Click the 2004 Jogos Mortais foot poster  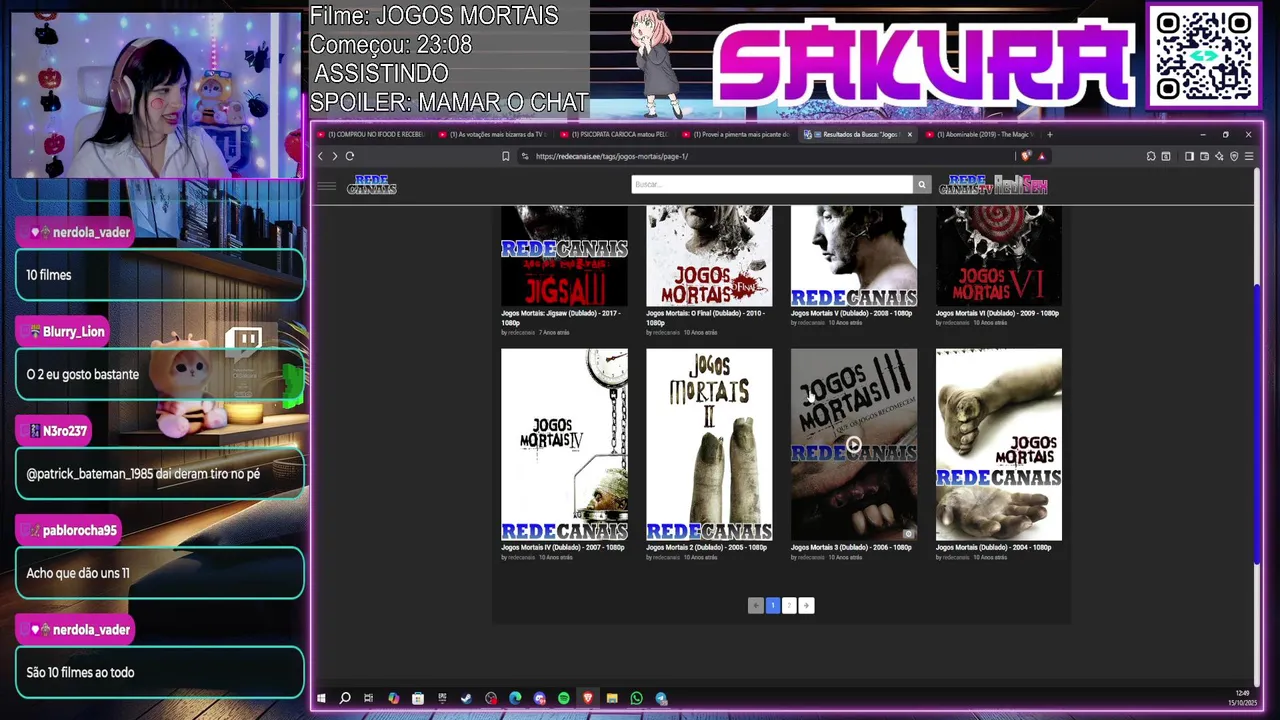coord(999,444)
